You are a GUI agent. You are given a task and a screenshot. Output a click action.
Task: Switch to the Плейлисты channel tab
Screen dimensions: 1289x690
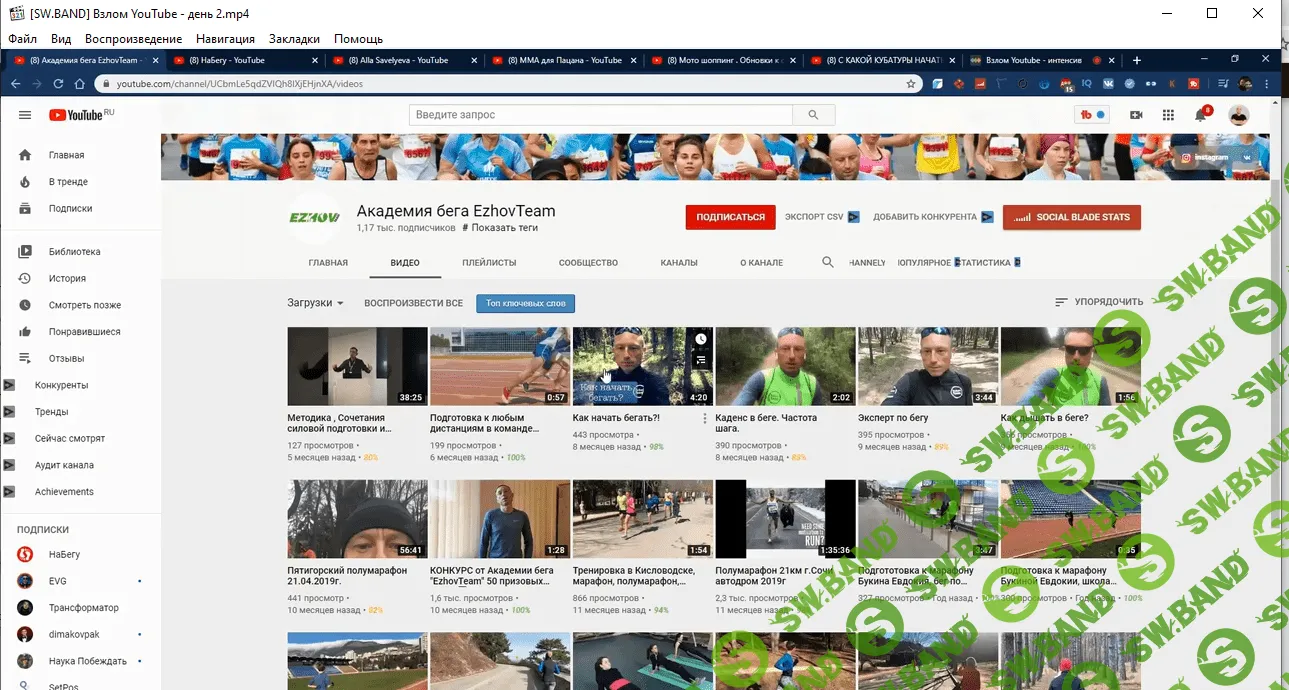tap(489, 263)
